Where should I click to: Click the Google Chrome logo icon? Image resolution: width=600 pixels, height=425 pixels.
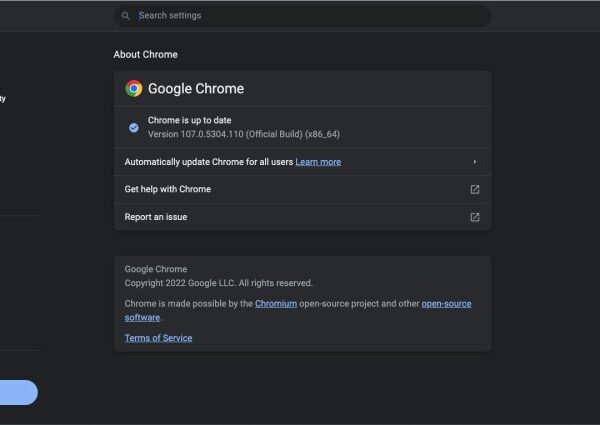pyautogui.click(x=134, y=88)
